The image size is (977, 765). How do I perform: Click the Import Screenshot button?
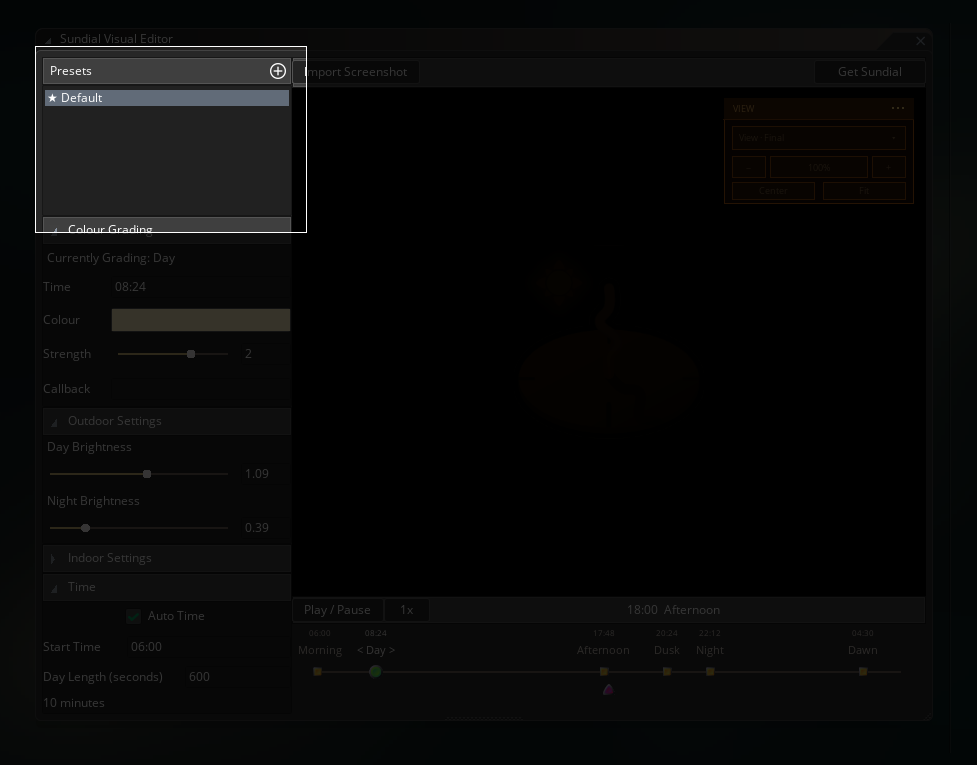pos(355,72)
